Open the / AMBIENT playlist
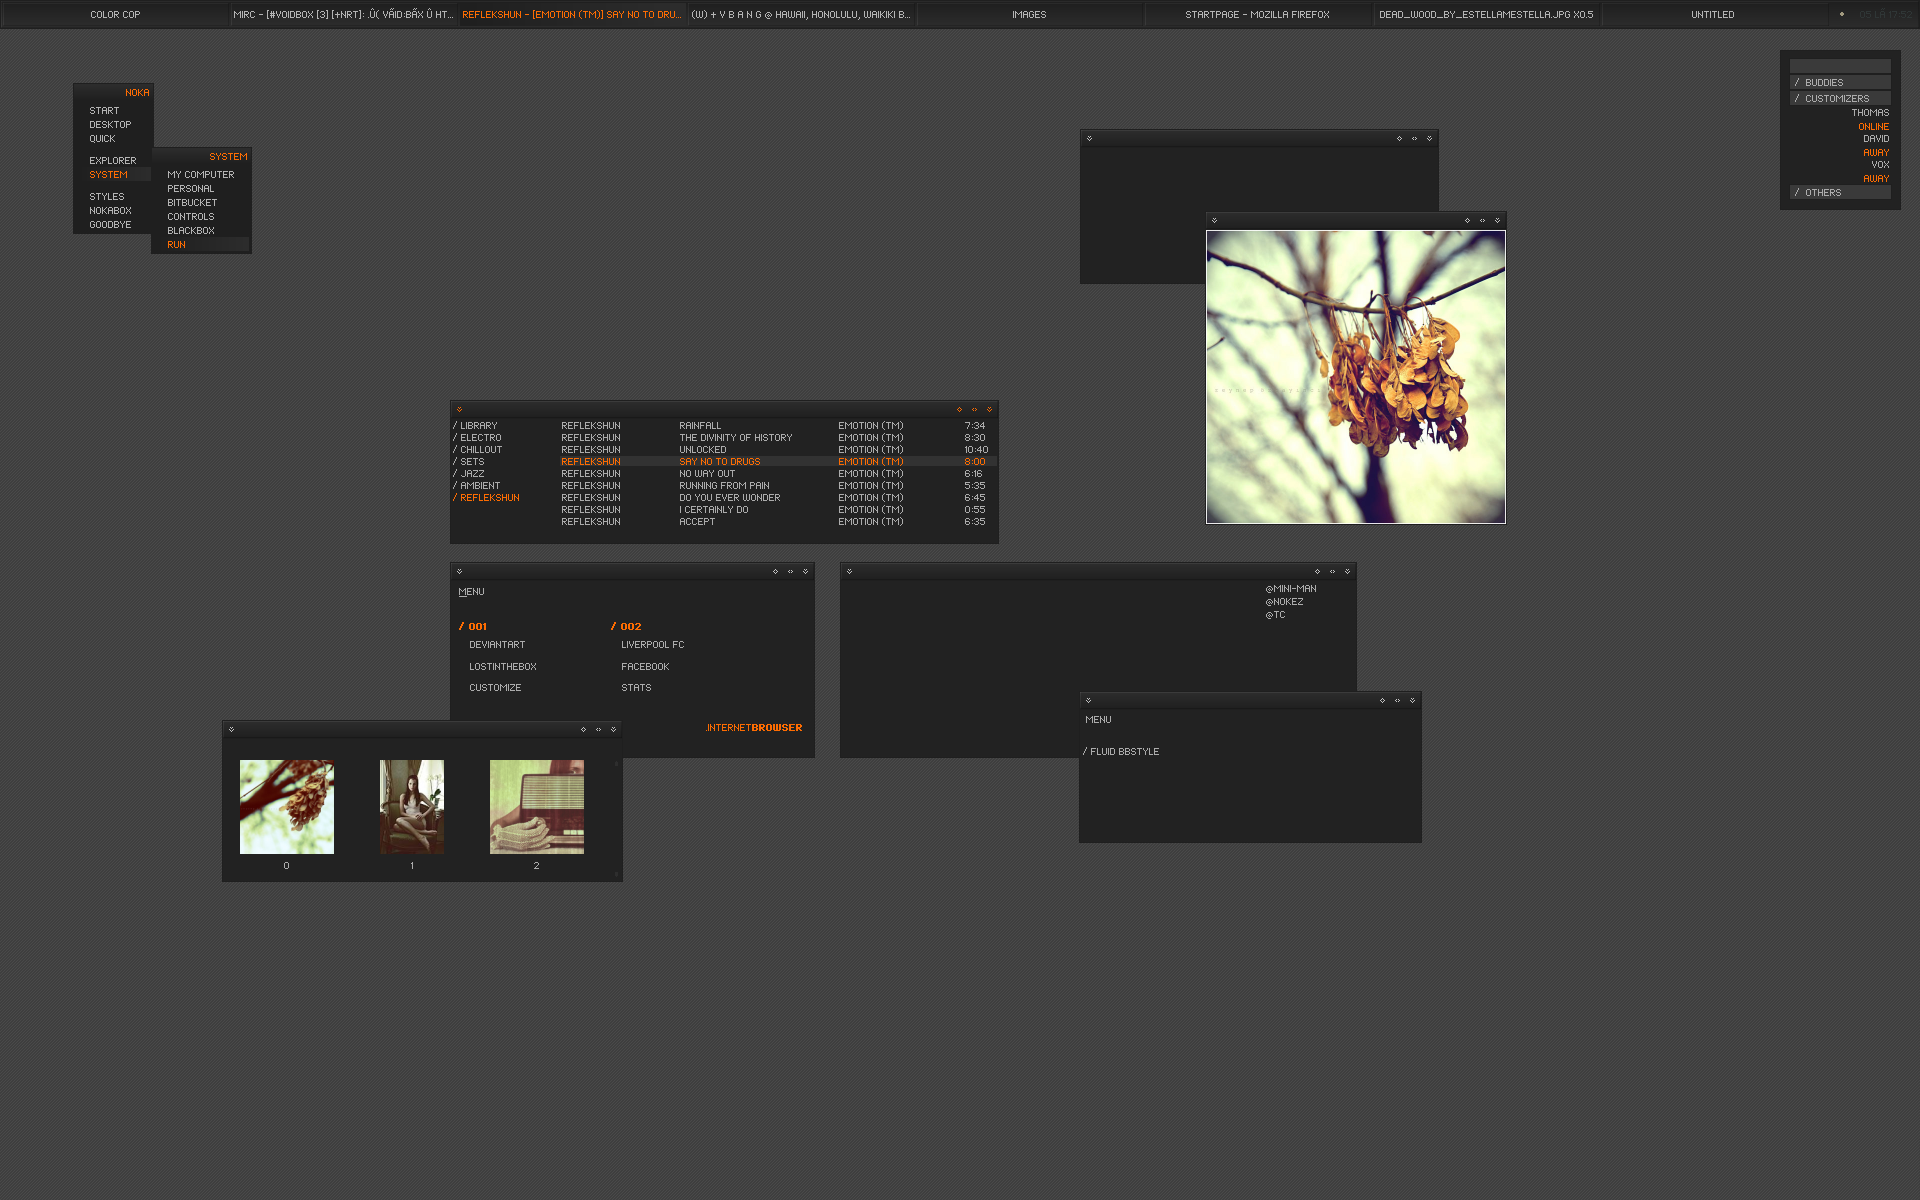Image resolution: width=1920 pixels, height=1200 pixels. 476,485
